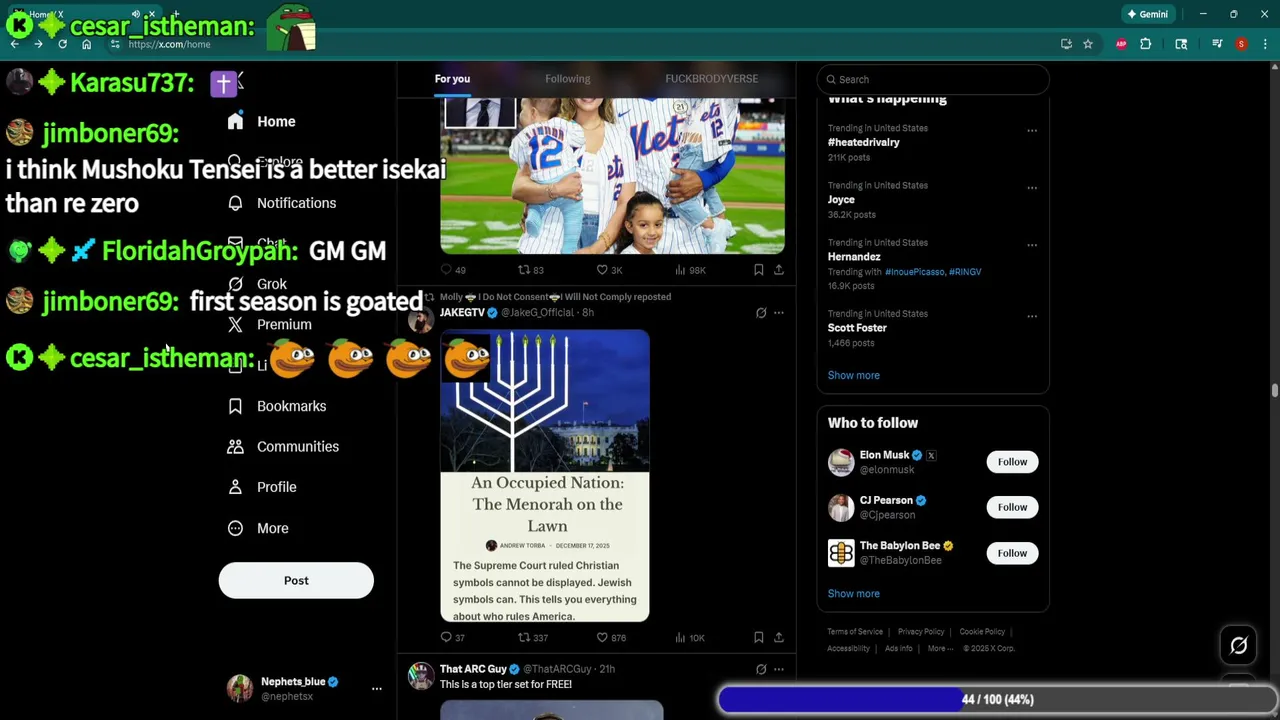Switch to the For you tab

point(452,79)
